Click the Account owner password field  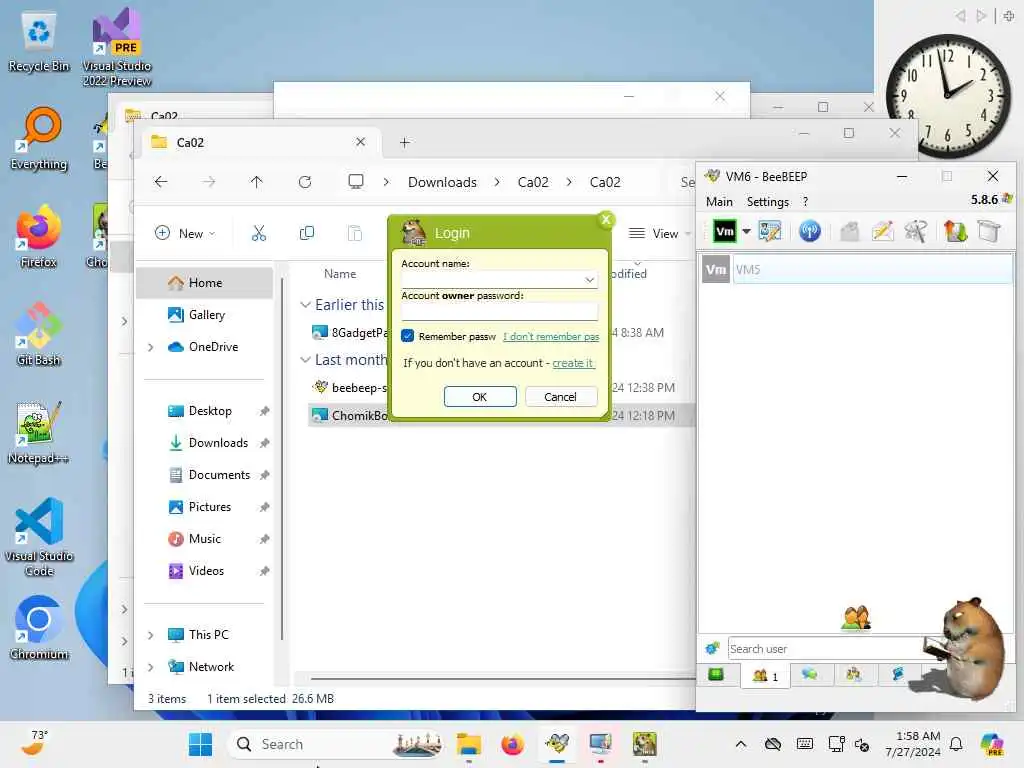499,312
